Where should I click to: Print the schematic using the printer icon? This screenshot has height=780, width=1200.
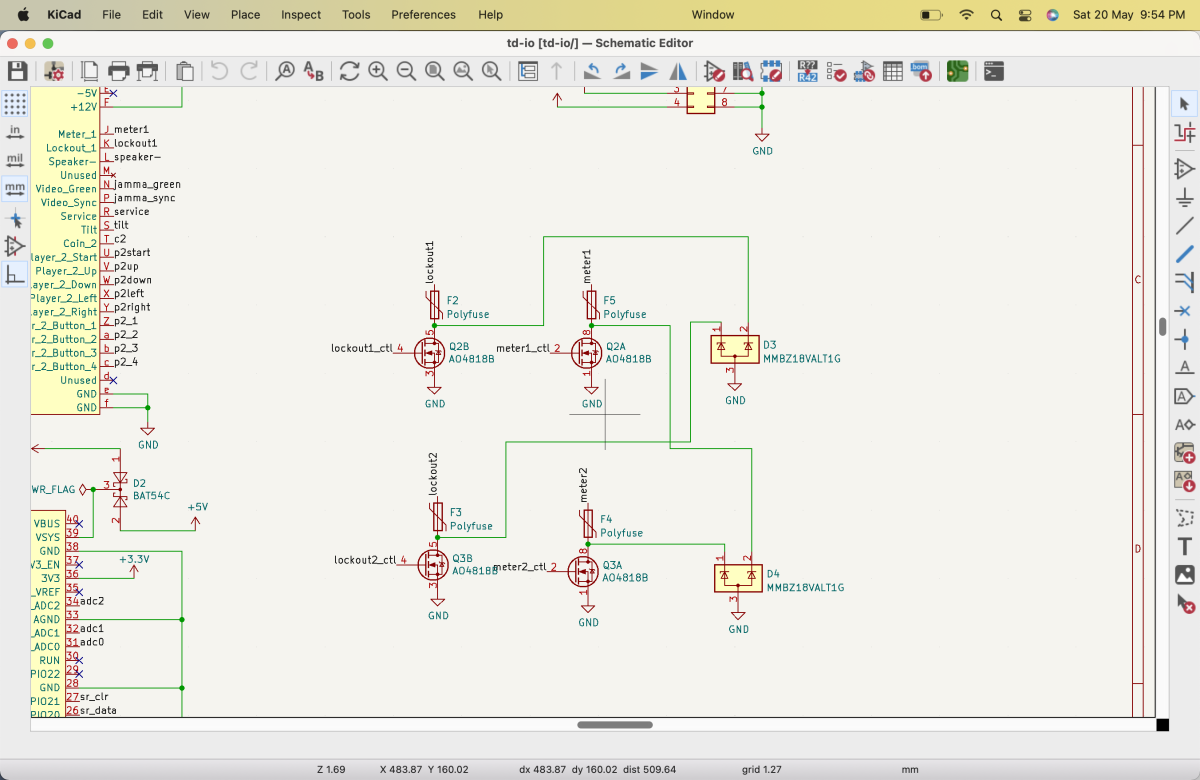click(119, 71)
